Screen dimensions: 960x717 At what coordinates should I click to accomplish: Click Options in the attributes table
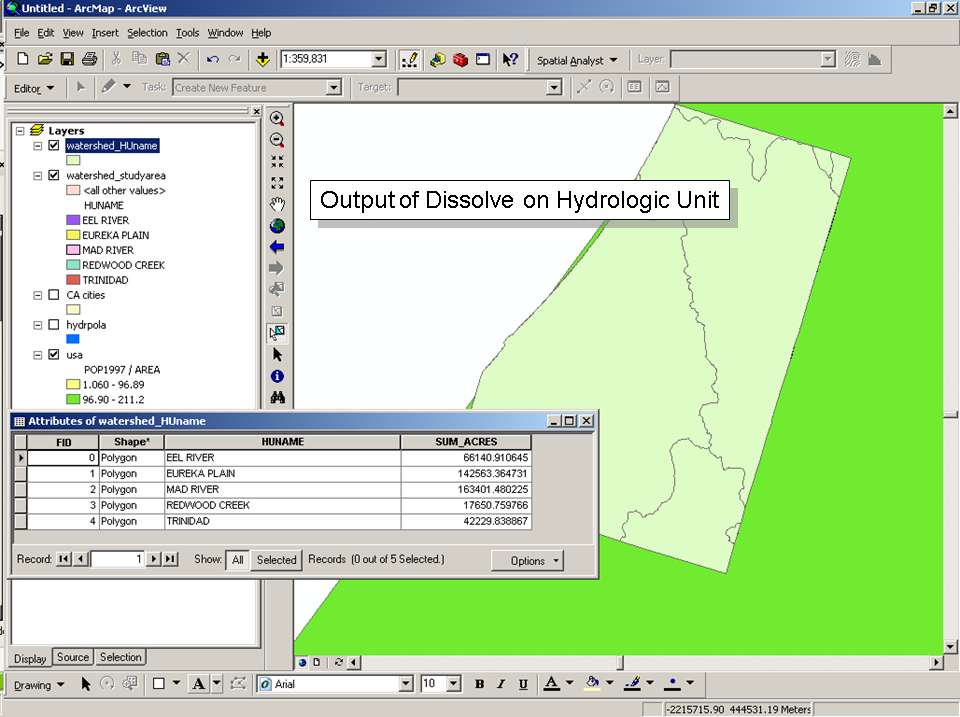click(527, 560)
